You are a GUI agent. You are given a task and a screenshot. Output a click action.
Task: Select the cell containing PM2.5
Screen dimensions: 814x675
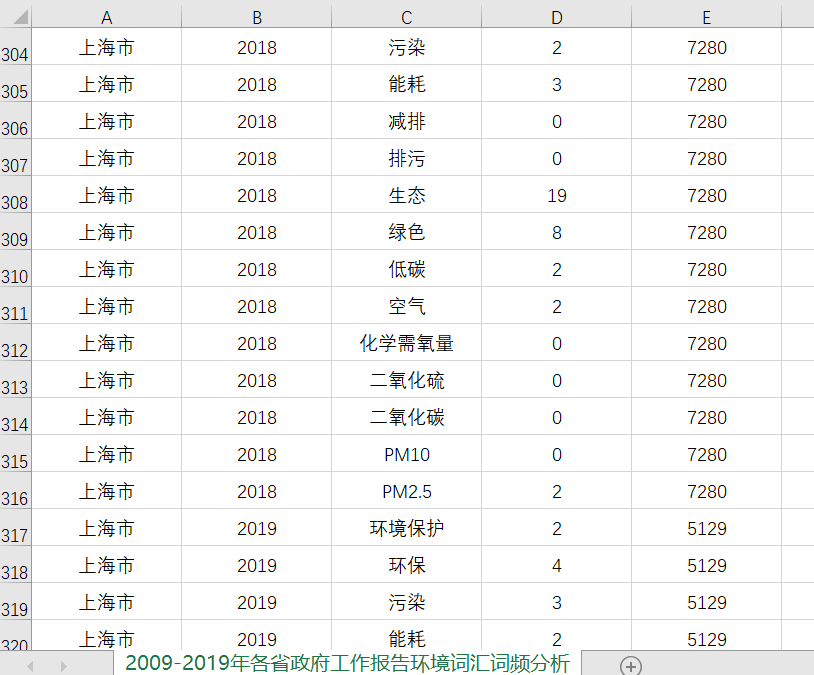click(406, 491)
